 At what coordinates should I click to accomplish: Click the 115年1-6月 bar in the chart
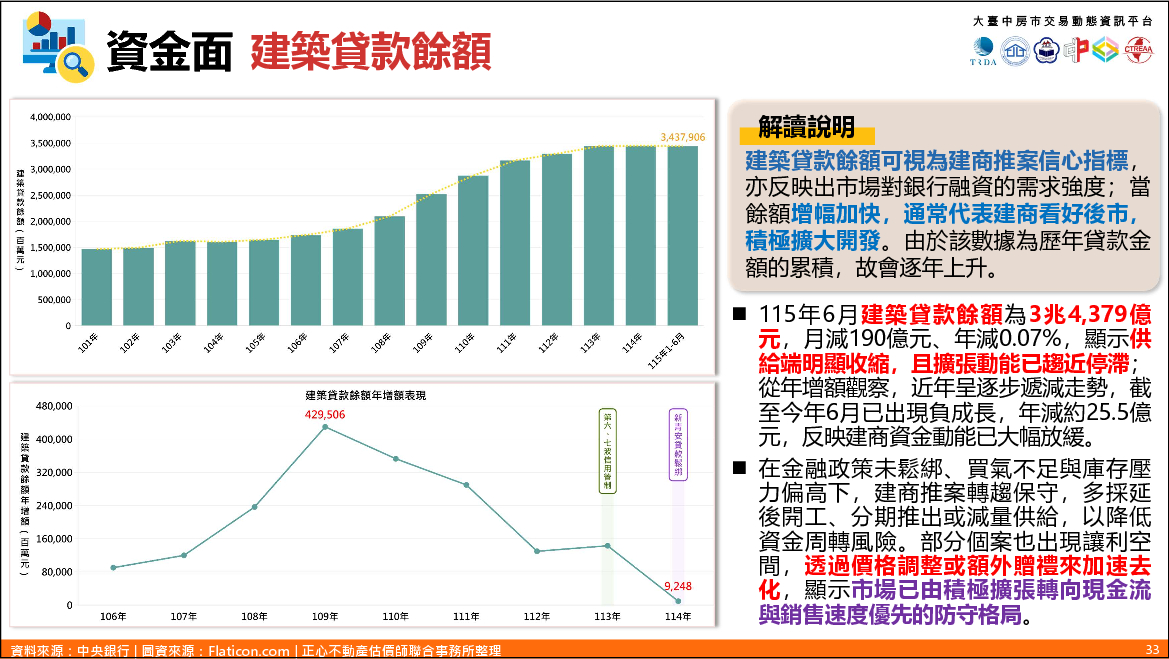683,236
